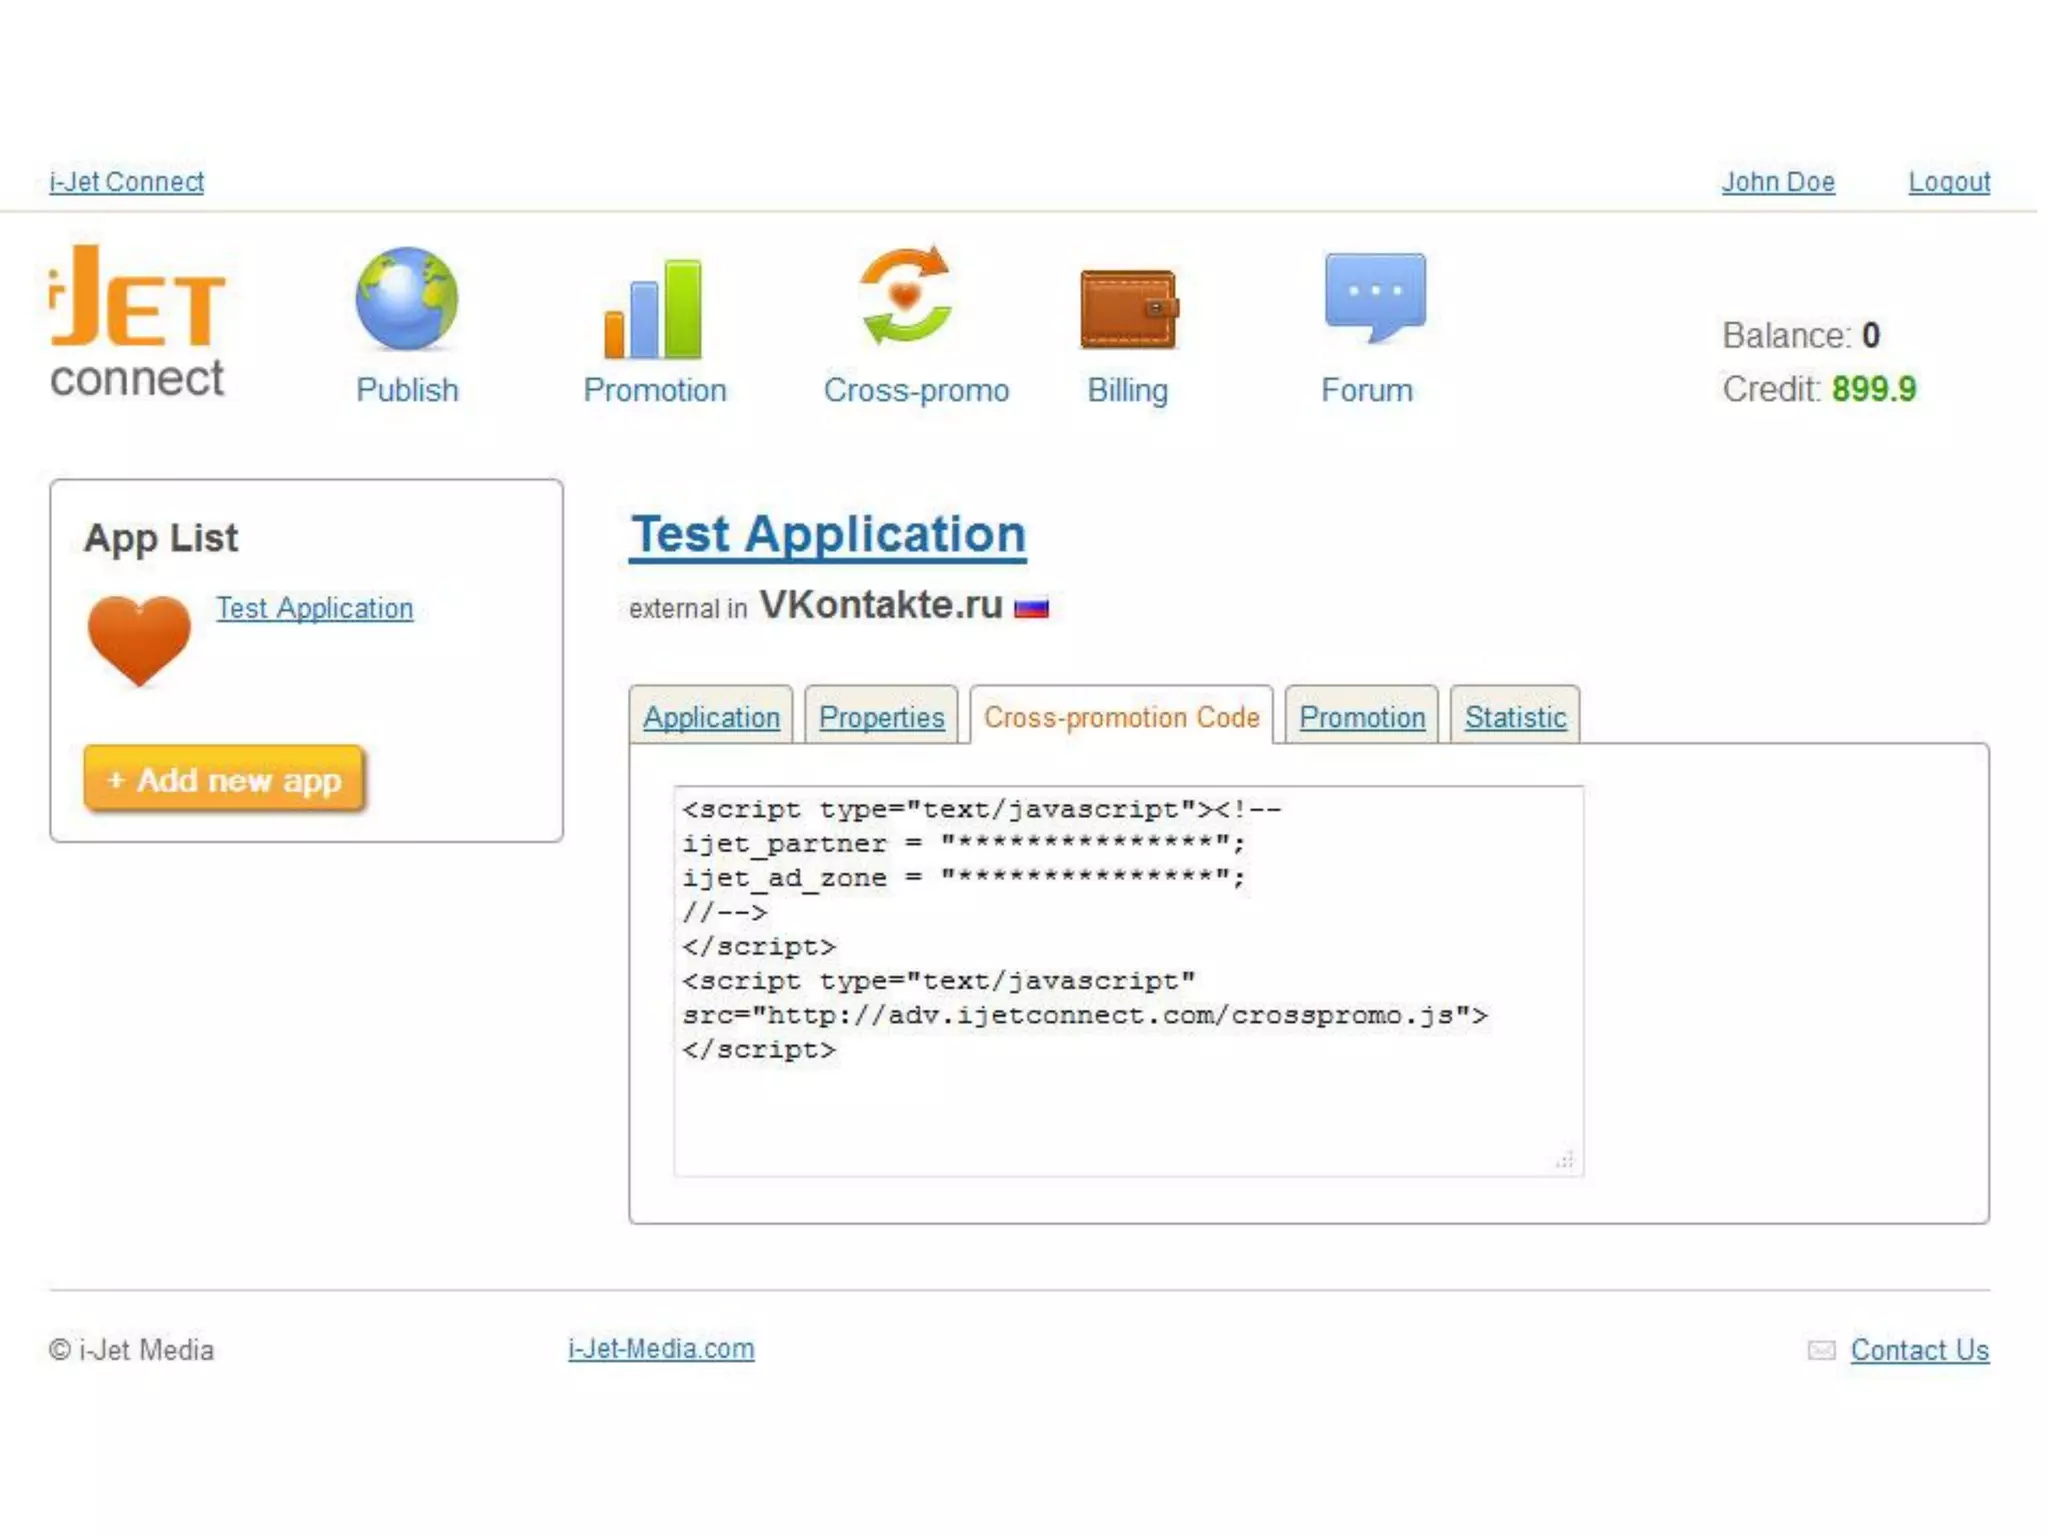Click the Forum speech bubble icon

(x=1374, y=296)
